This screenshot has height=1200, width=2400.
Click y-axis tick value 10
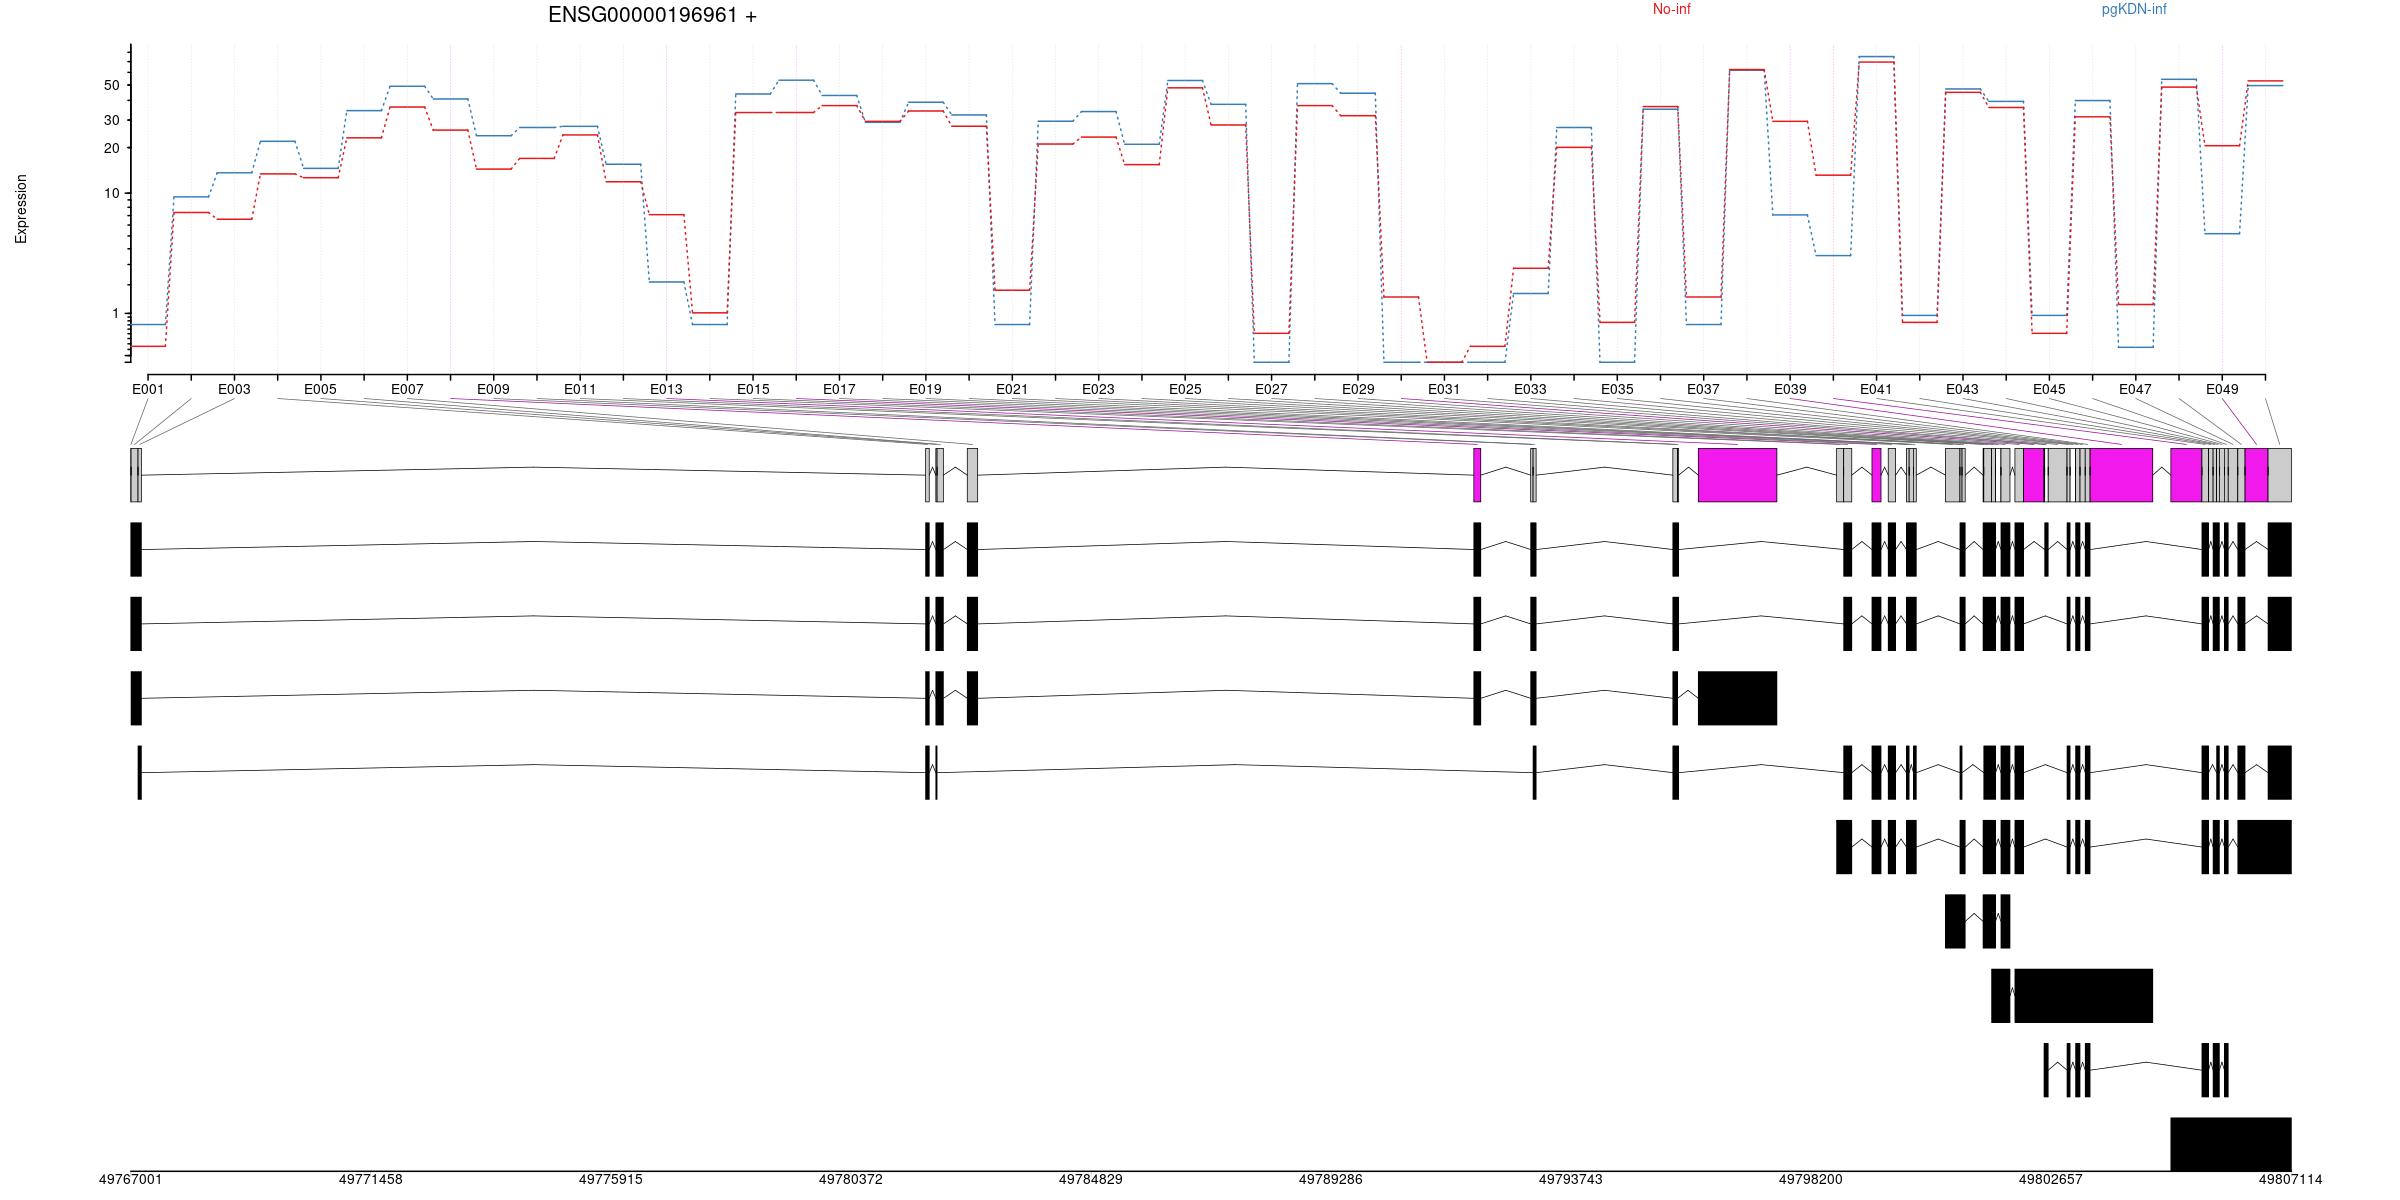(111, 193)
